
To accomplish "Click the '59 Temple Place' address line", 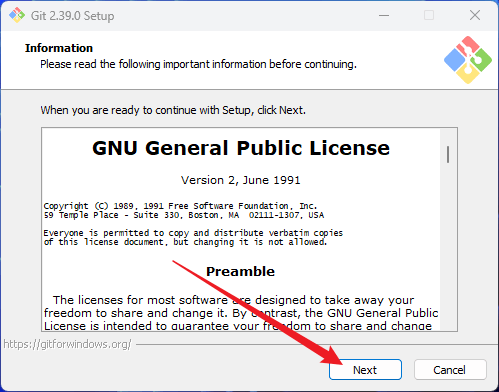I will coord(184,215).
